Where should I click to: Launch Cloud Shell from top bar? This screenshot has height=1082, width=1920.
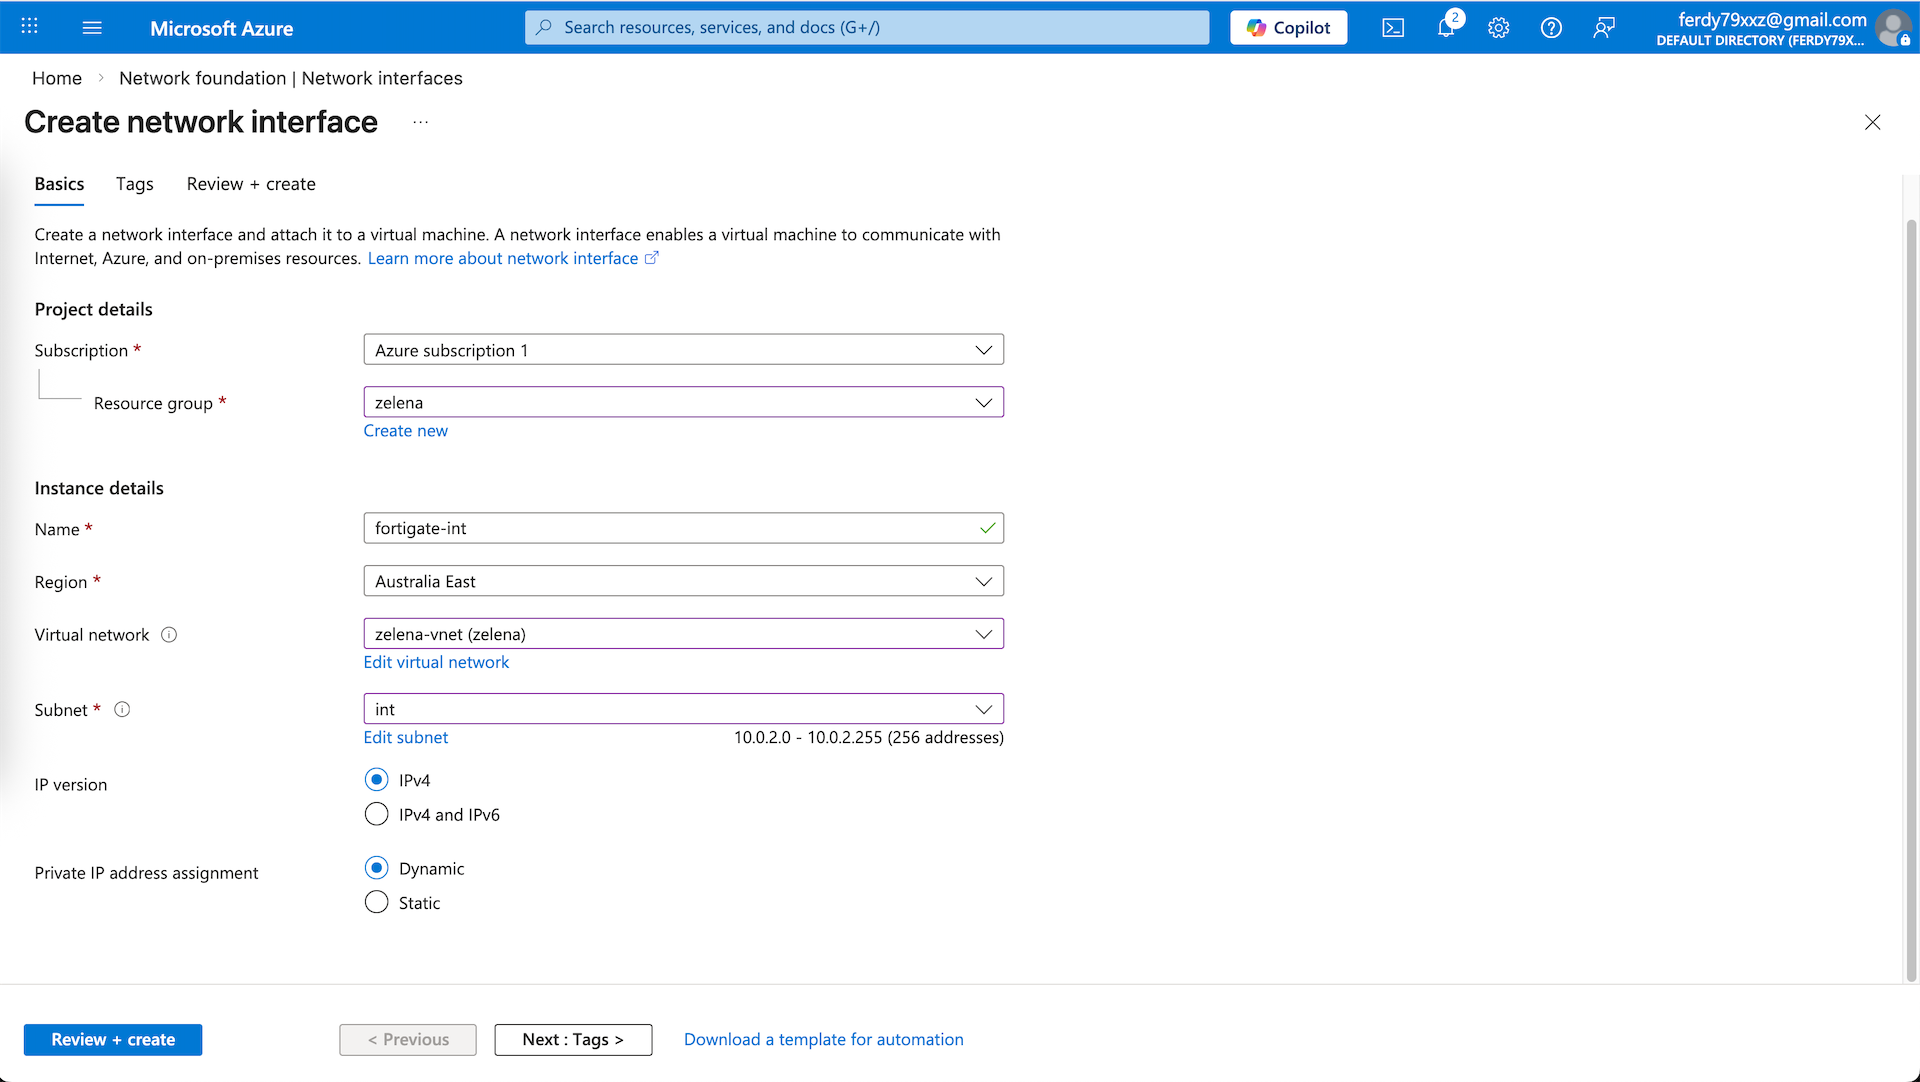(x=1393, y=28)
